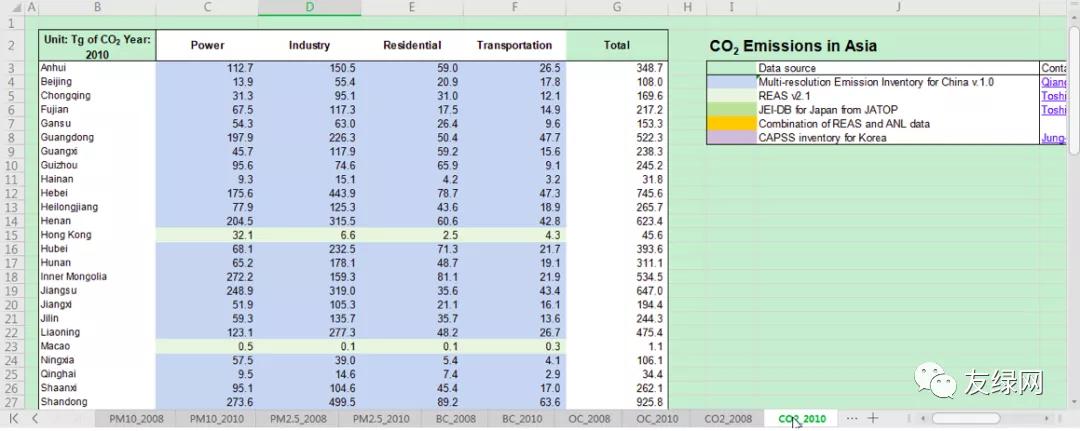Image resolution: width=1080 pixels, height=431 pixels.
Task: Go to the OC_2008 sheet tab
Action: [589, 418]
